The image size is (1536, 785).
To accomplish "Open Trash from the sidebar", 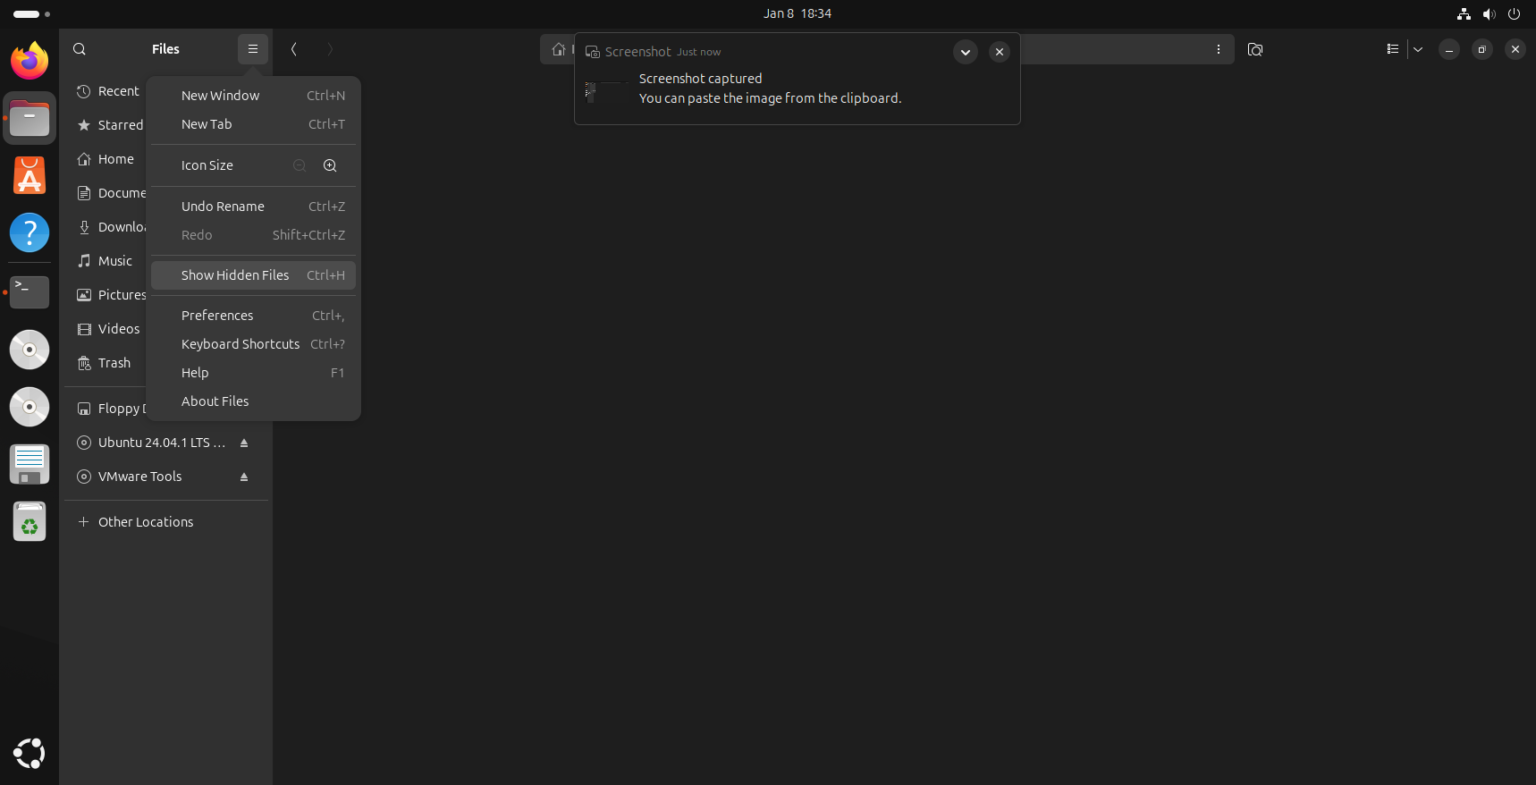I will [x=113, y=362].
